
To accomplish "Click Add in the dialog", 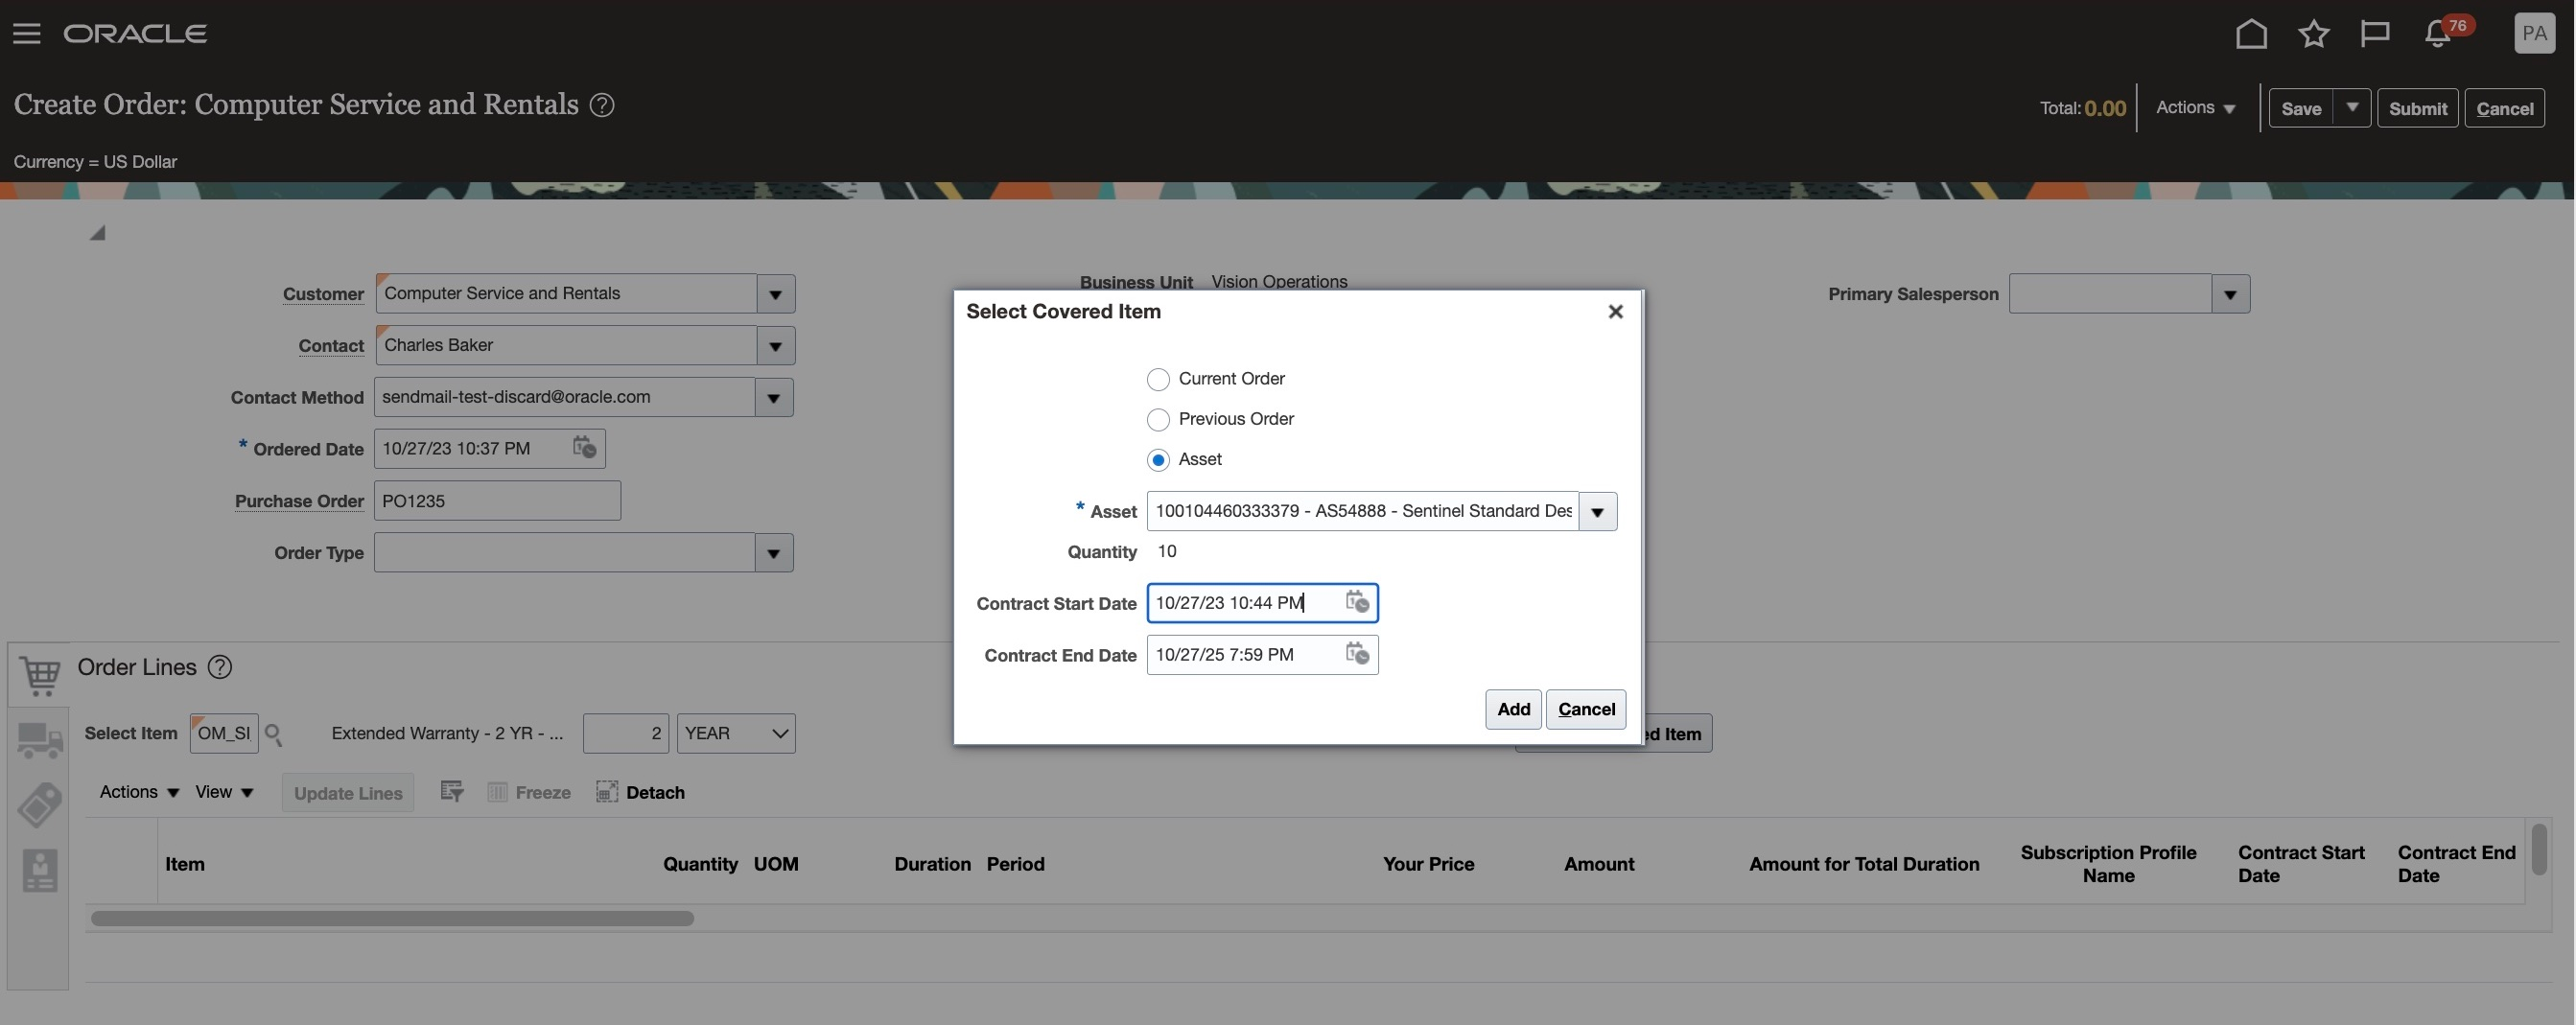I will tap(1513, 709).
